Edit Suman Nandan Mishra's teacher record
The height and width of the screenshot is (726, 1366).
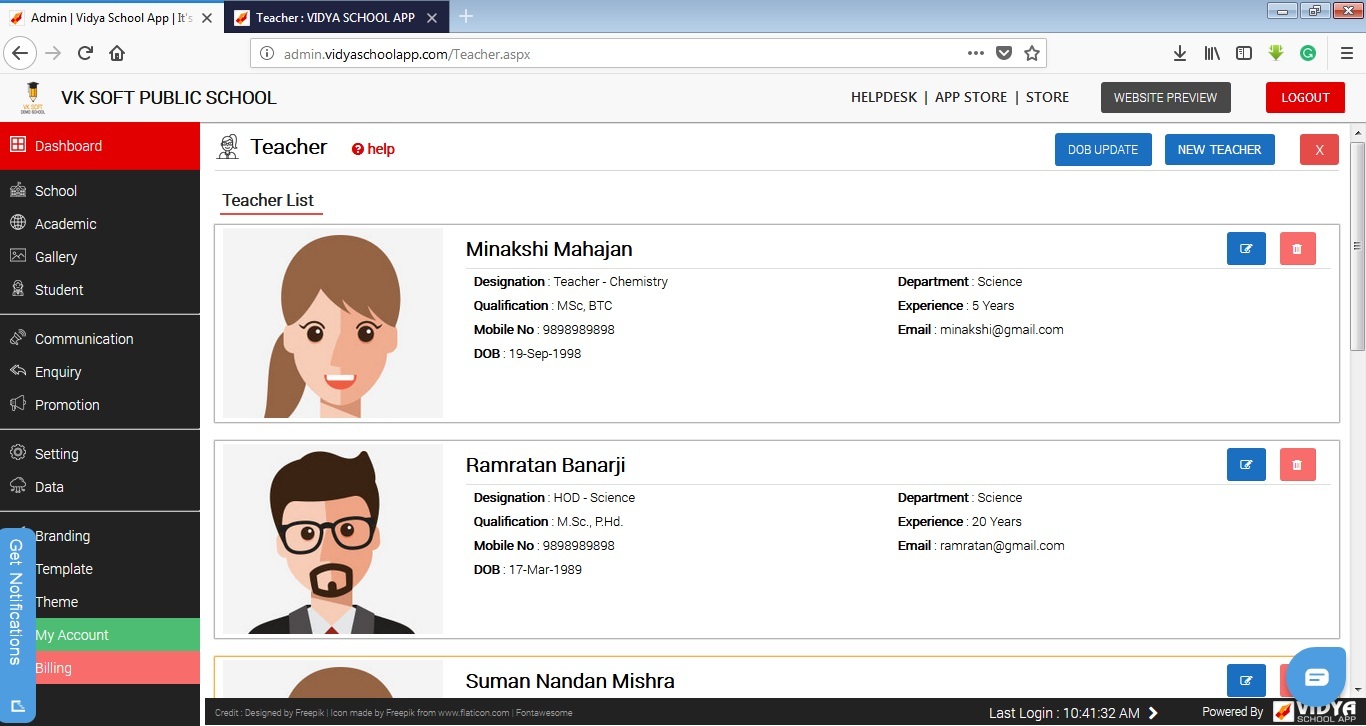pos(1246,680)
